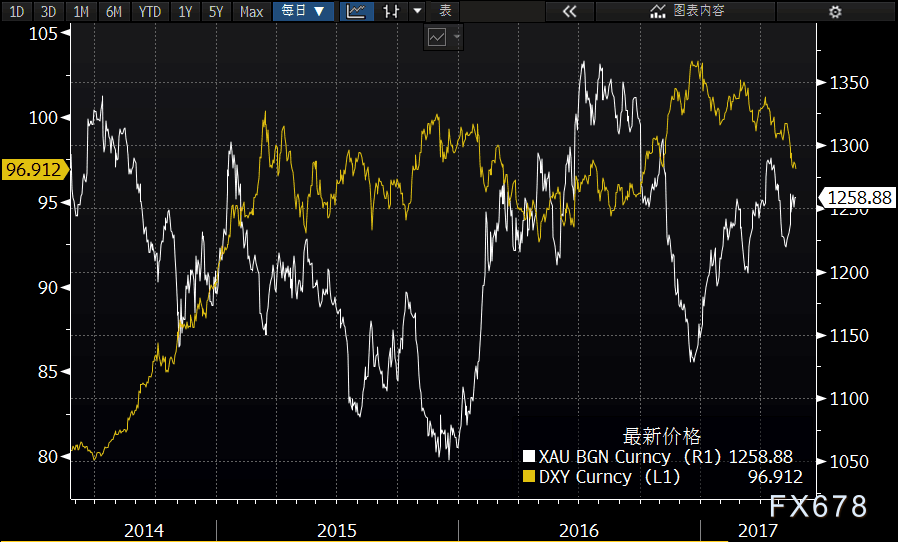
Task: Open the 每日 frequency dropdown
Action: (304, 11)
